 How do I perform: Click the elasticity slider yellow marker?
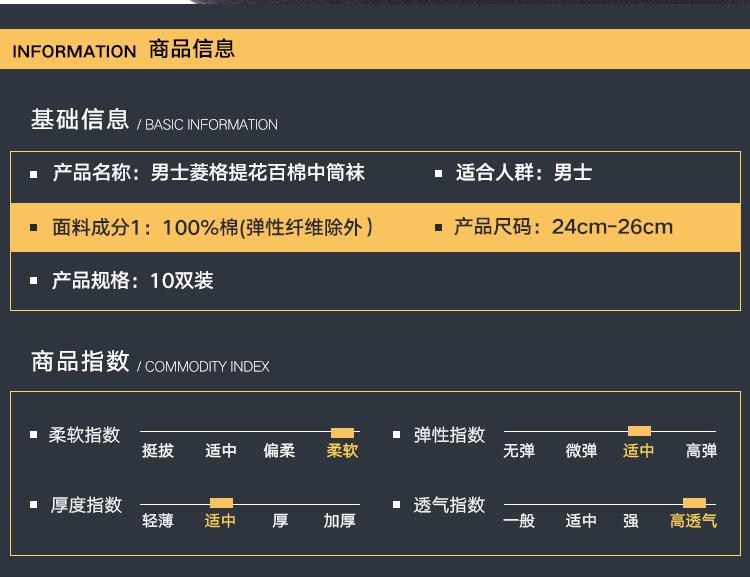pos(639,431)
